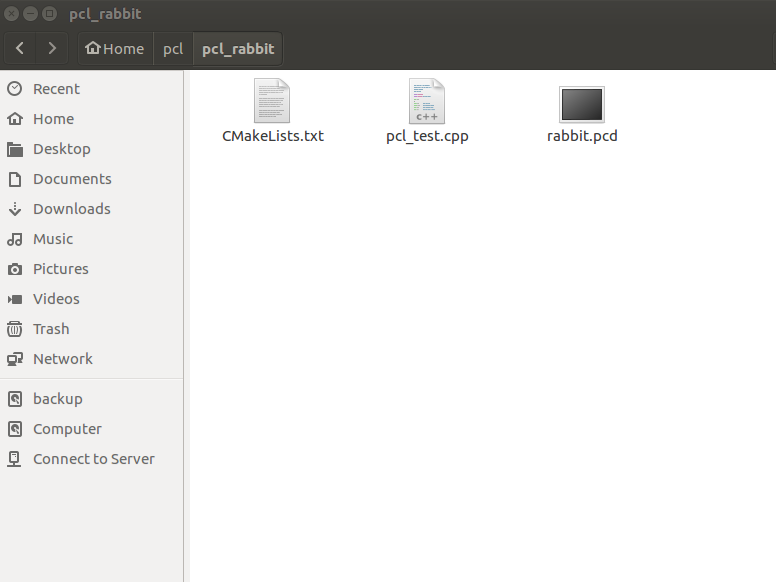
Task: Click the Downloads arrow icon in sidebar
Action: 15,209
